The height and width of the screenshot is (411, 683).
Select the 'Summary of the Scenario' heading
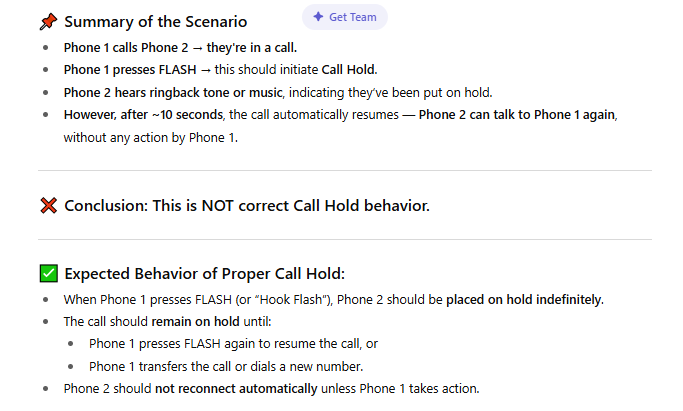click(156, 22)
